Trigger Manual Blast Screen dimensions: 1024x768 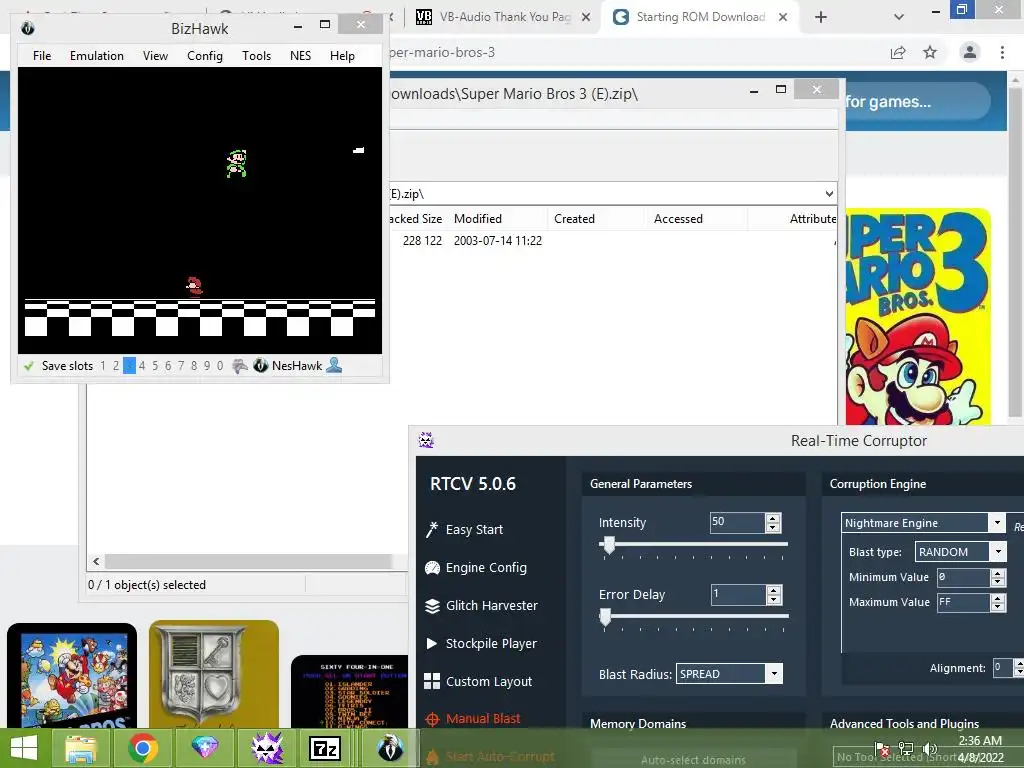pyautogui.click(x=483, y=719)
